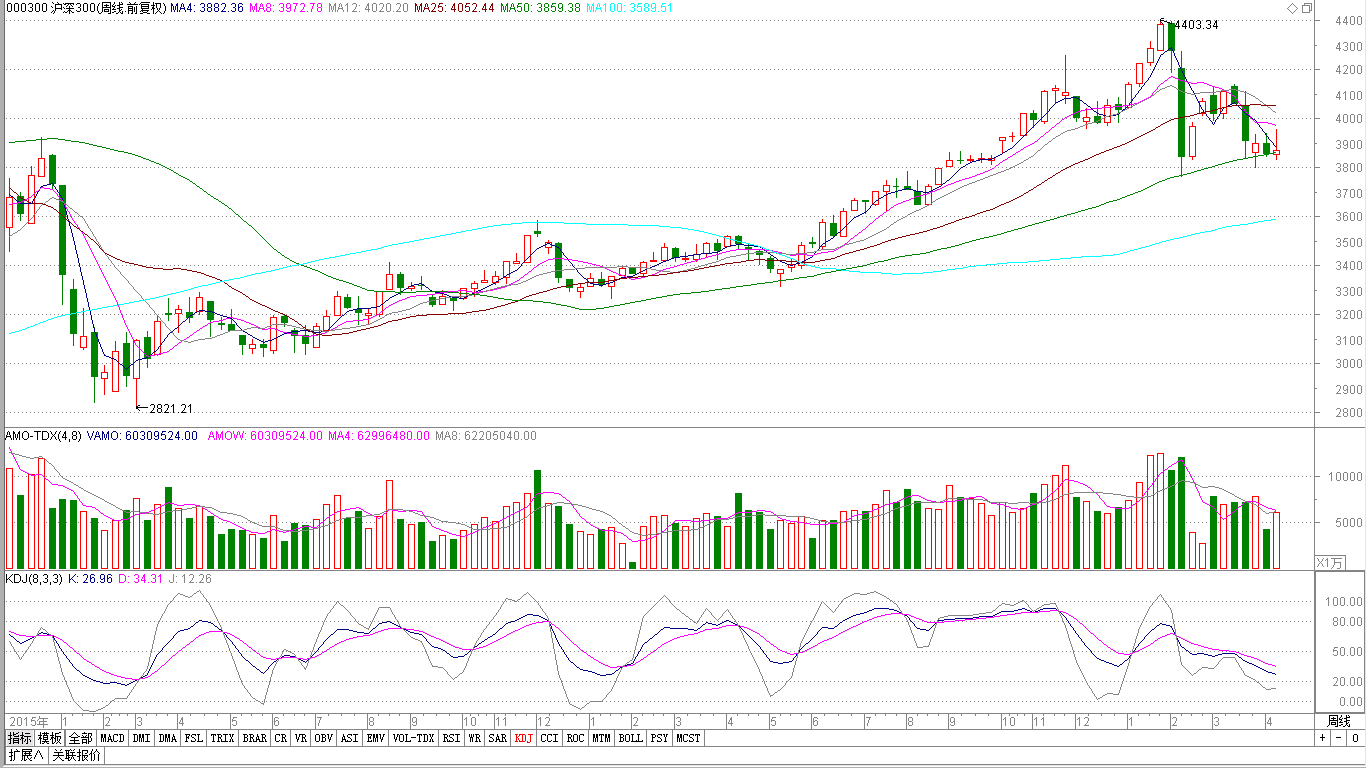Image resolution: width=1366 pixels, height=768 pixels.
Task: Select the VR indicator
Action: pyautogui.click(x=301, y=738)
